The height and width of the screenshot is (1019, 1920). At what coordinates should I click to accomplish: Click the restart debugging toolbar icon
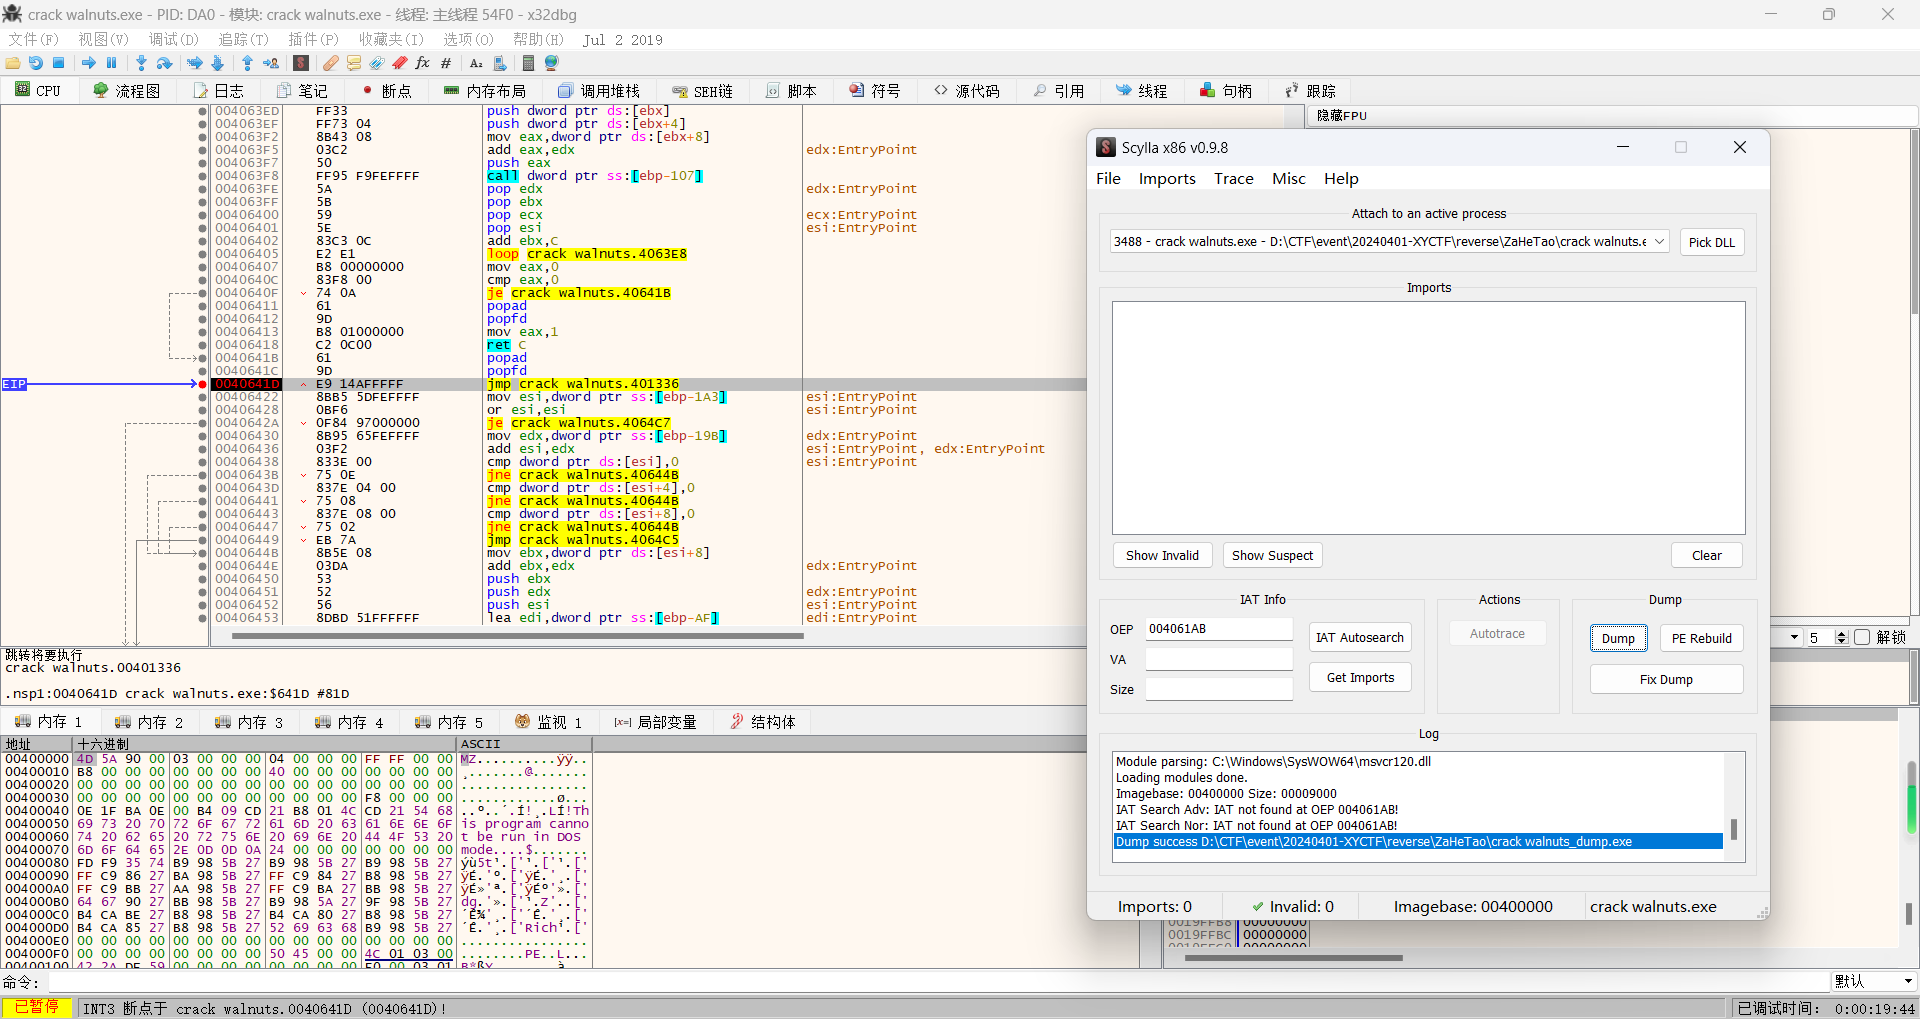[x=36, y=63]
